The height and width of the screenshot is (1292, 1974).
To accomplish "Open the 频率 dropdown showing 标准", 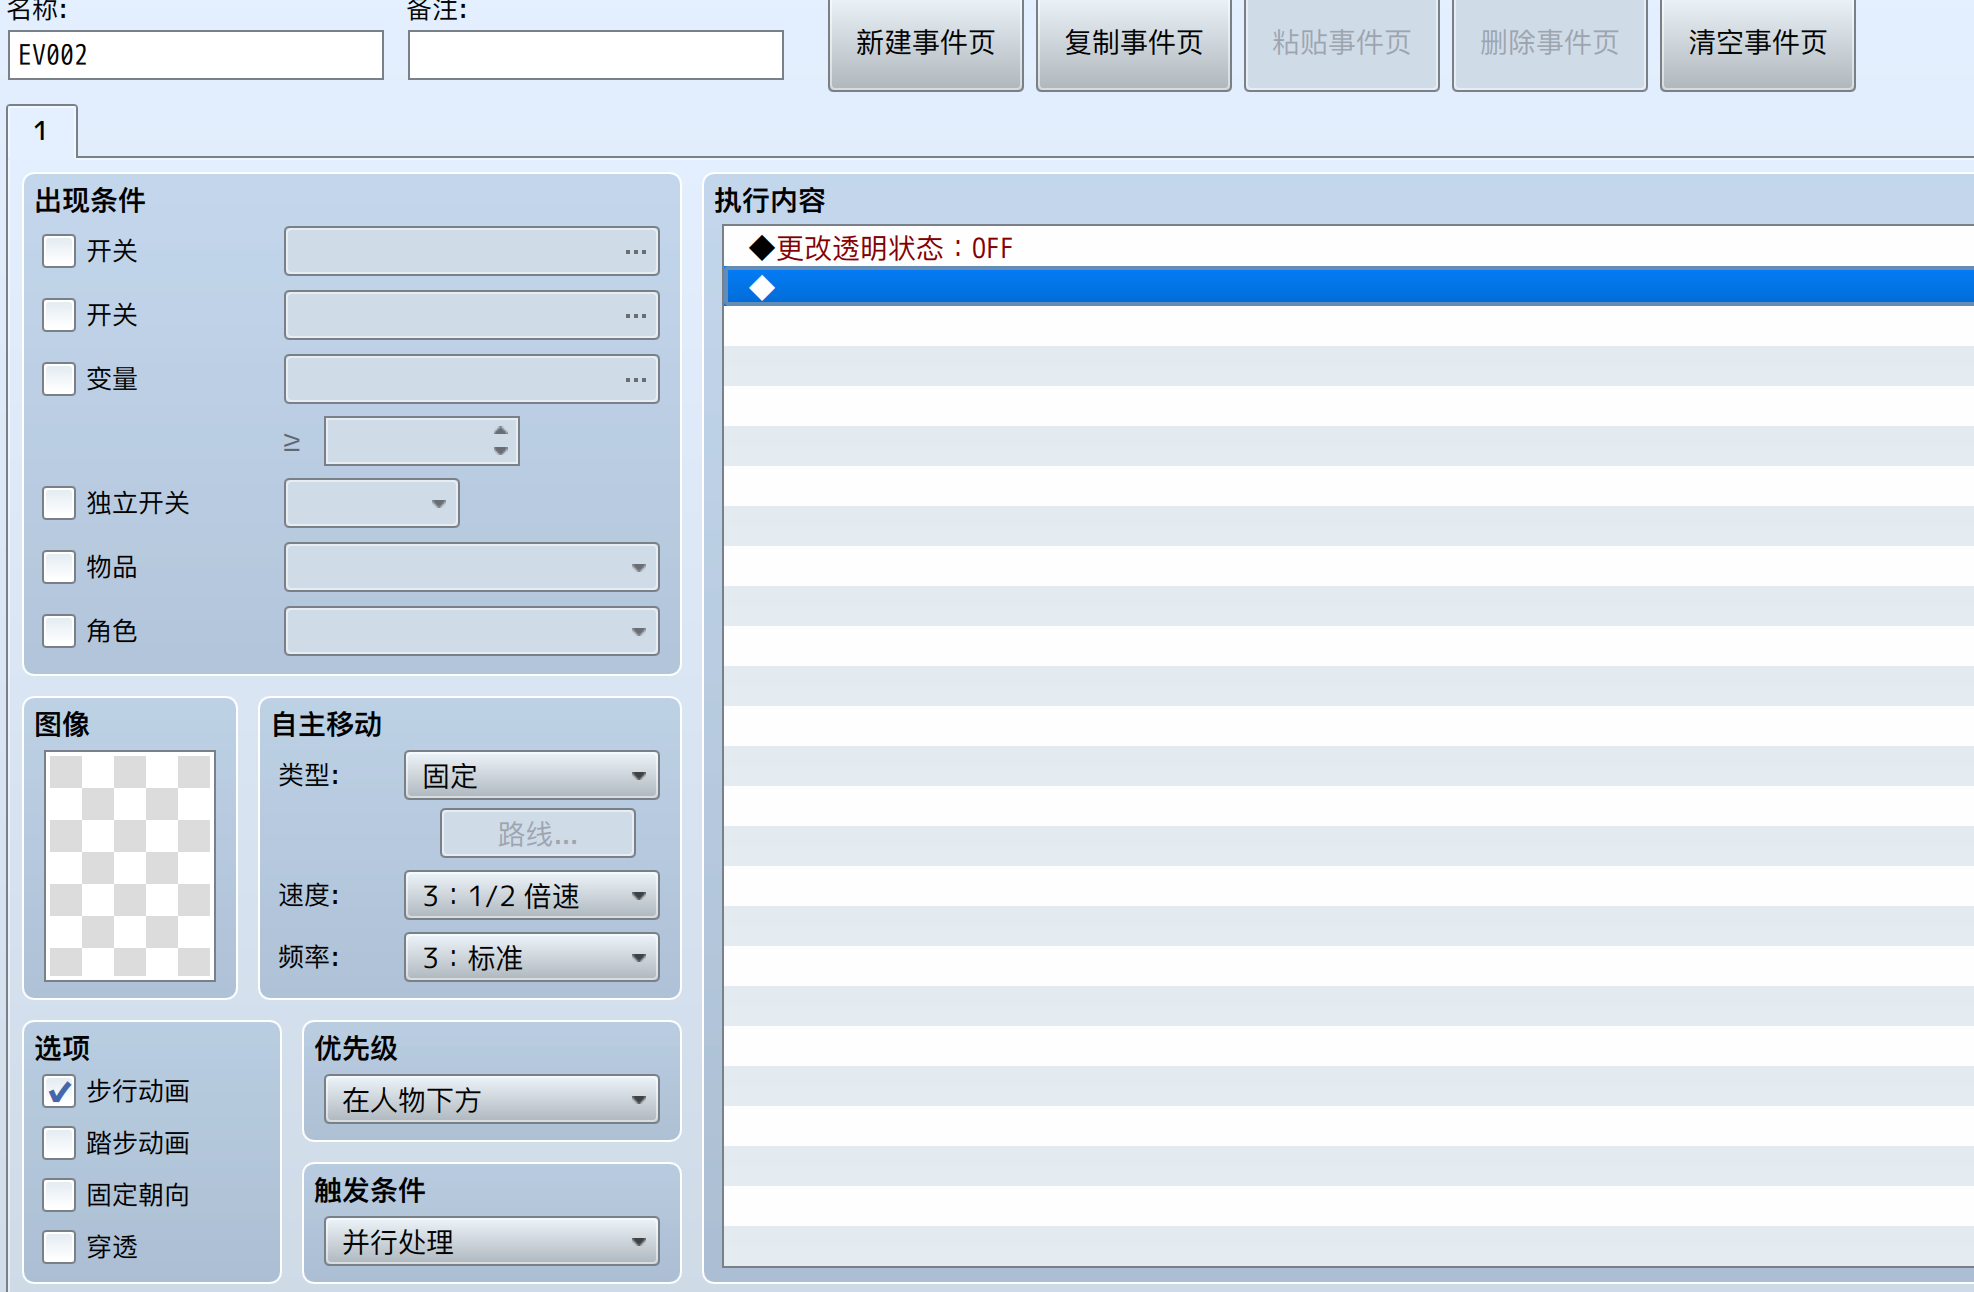I will pyautogui.click(x=532, y=957).
